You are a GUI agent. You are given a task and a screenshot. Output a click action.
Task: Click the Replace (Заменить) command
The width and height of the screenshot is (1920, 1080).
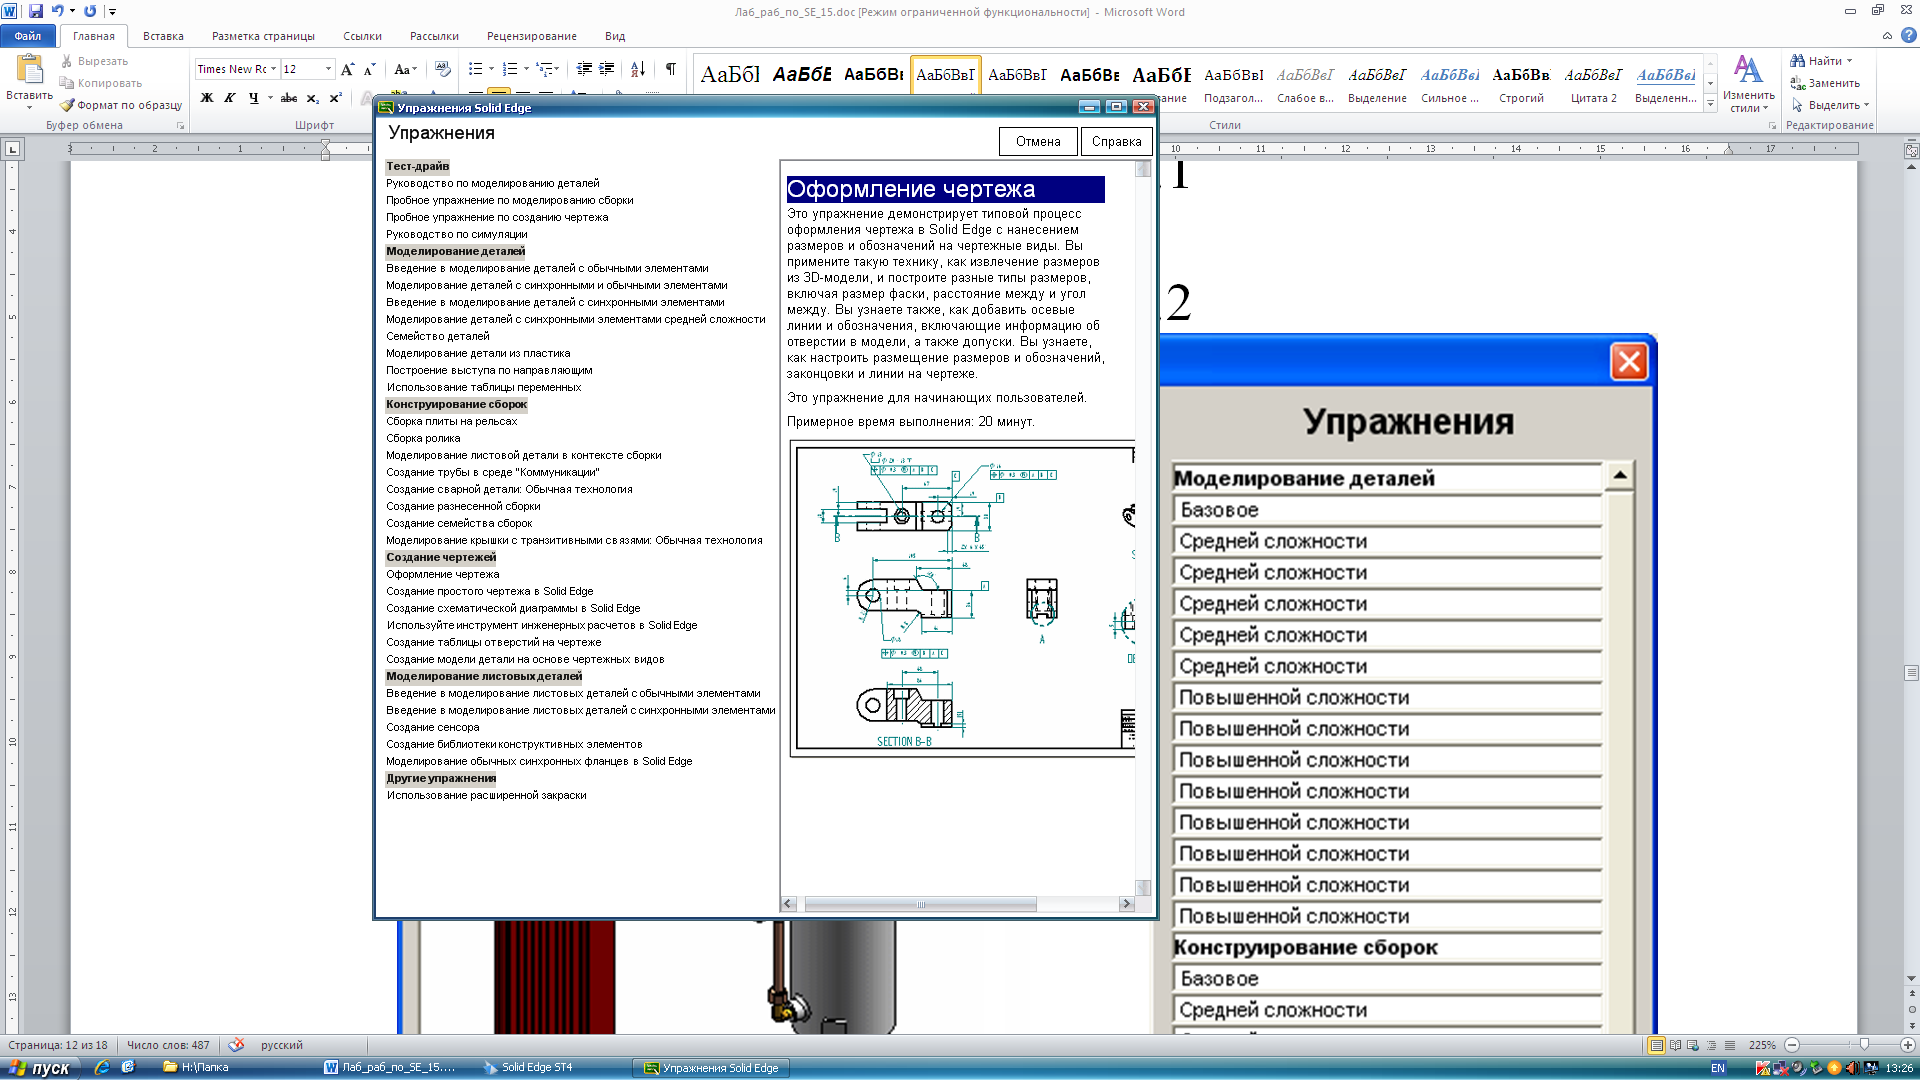1826,83
